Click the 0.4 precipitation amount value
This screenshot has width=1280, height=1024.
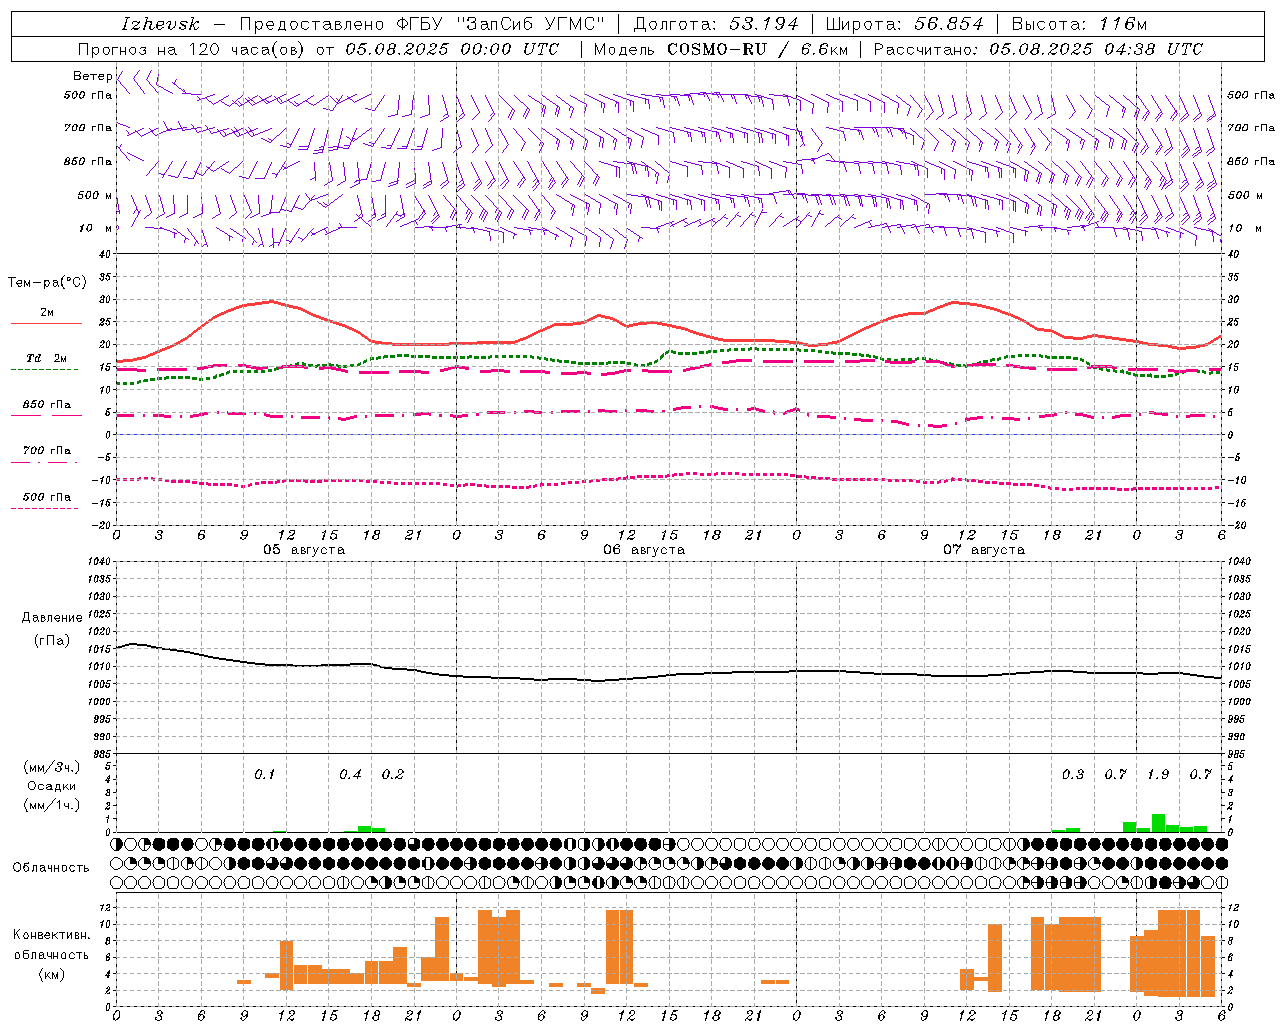coord(350,775)
